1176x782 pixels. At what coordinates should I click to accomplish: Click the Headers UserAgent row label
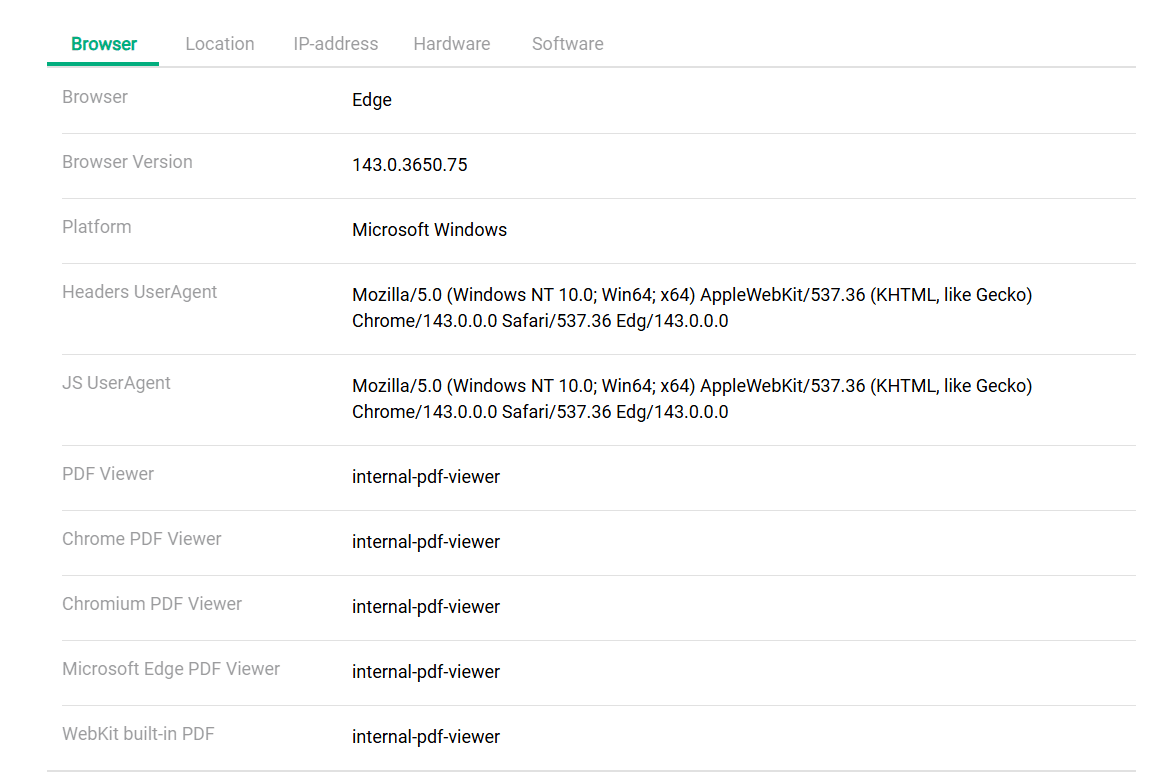click(x=139, y=292)
